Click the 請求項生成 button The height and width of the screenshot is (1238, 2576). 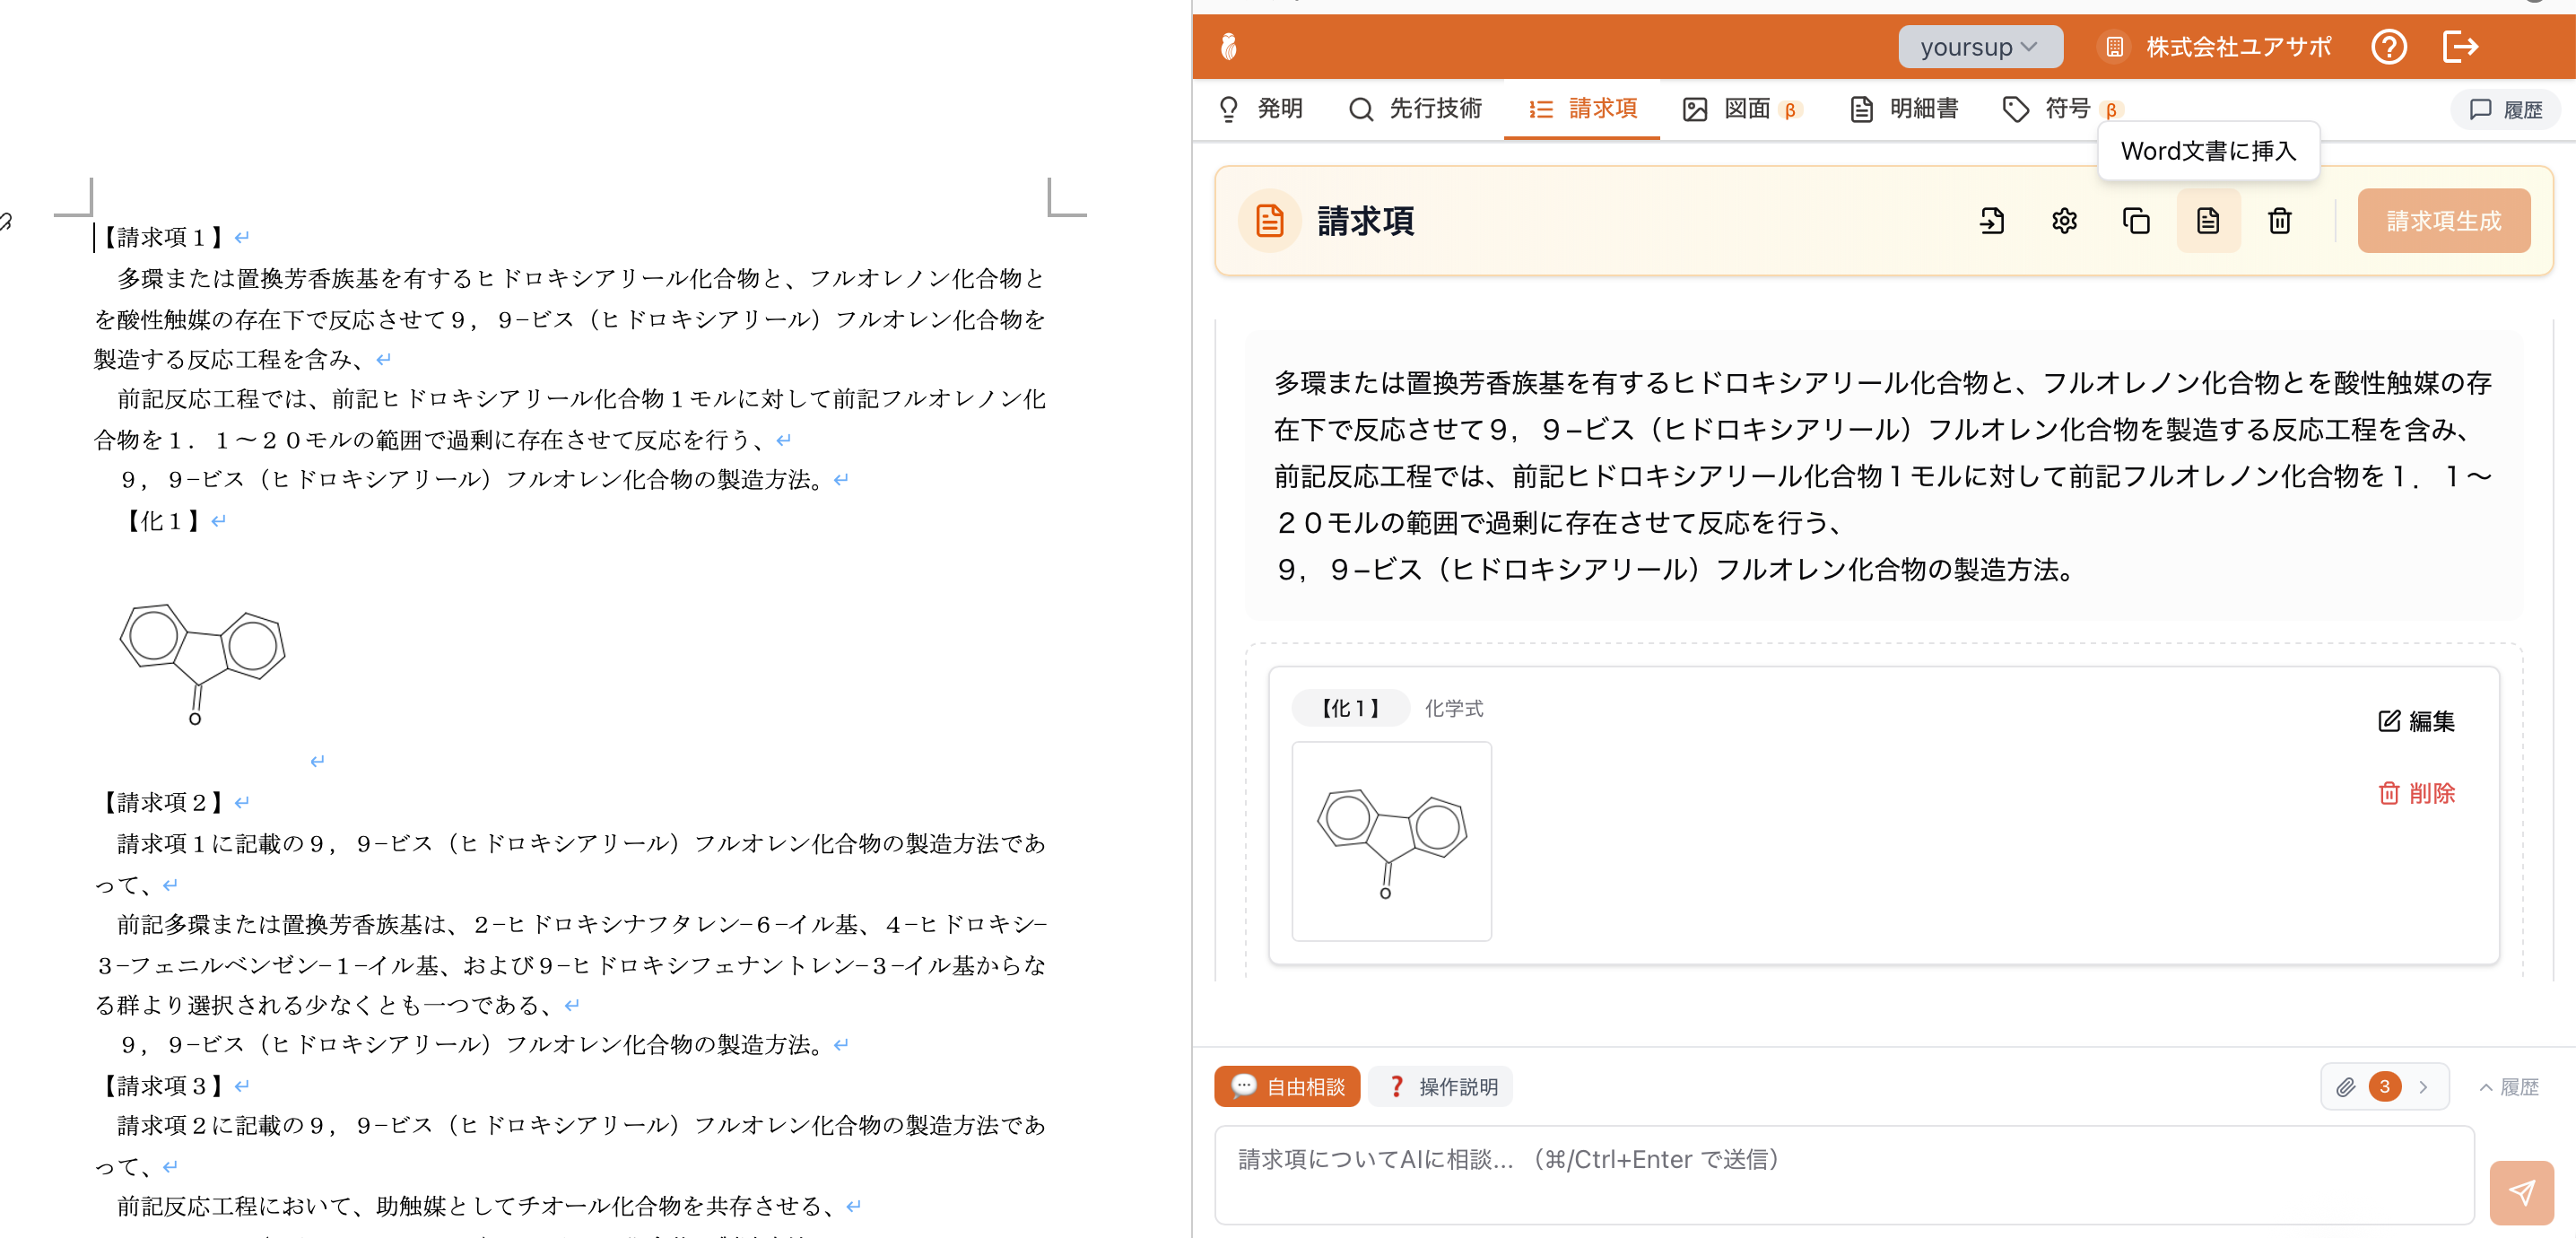click(2443, 221)
